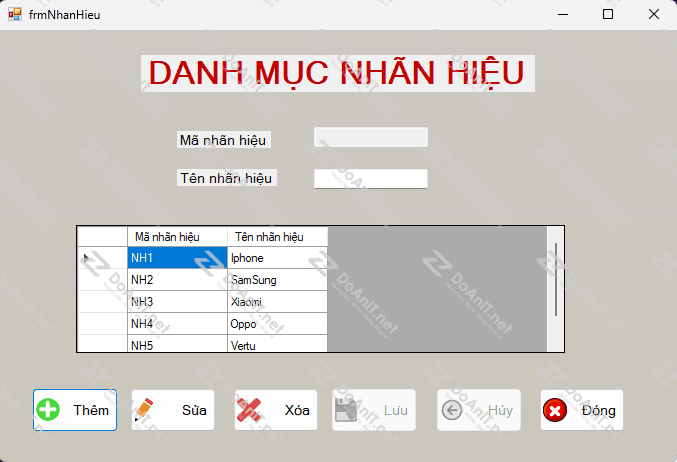Close the frmNhanHieu window

coord(654,14)
